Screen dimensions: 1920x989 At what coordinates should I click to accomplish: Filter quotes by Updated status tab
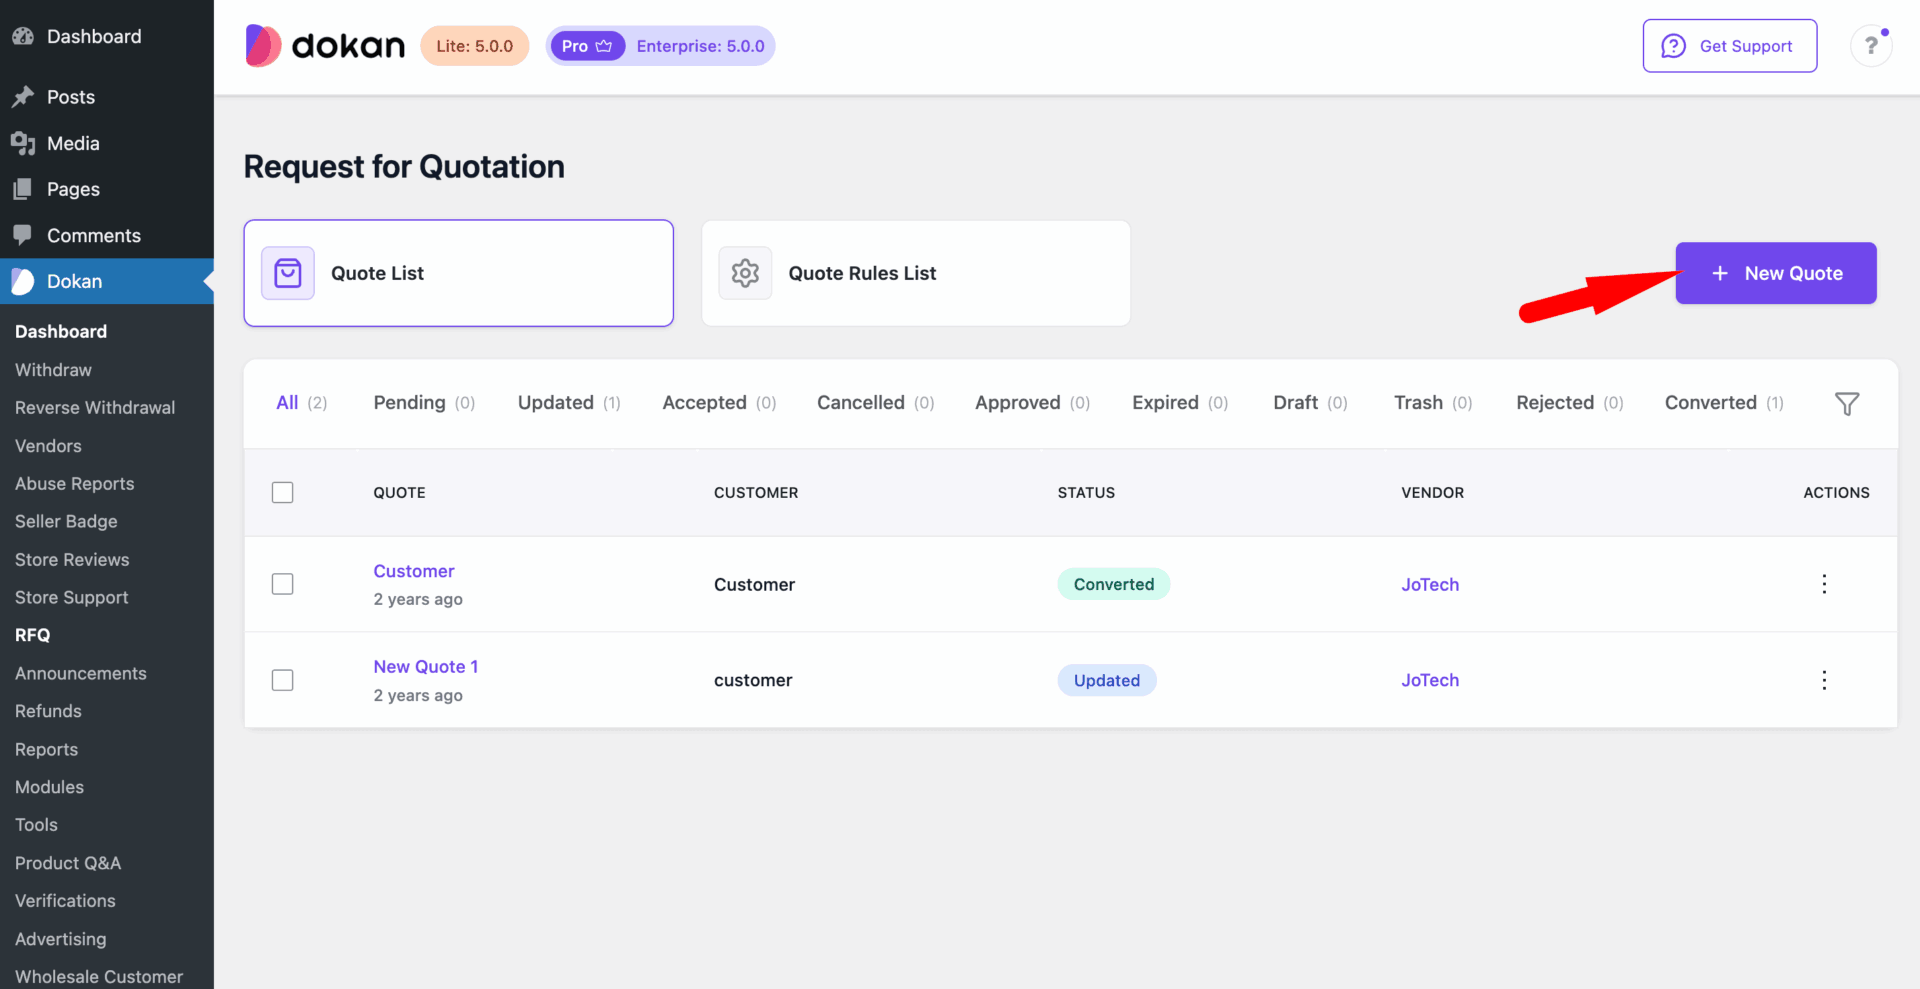[x=569, y=402]
